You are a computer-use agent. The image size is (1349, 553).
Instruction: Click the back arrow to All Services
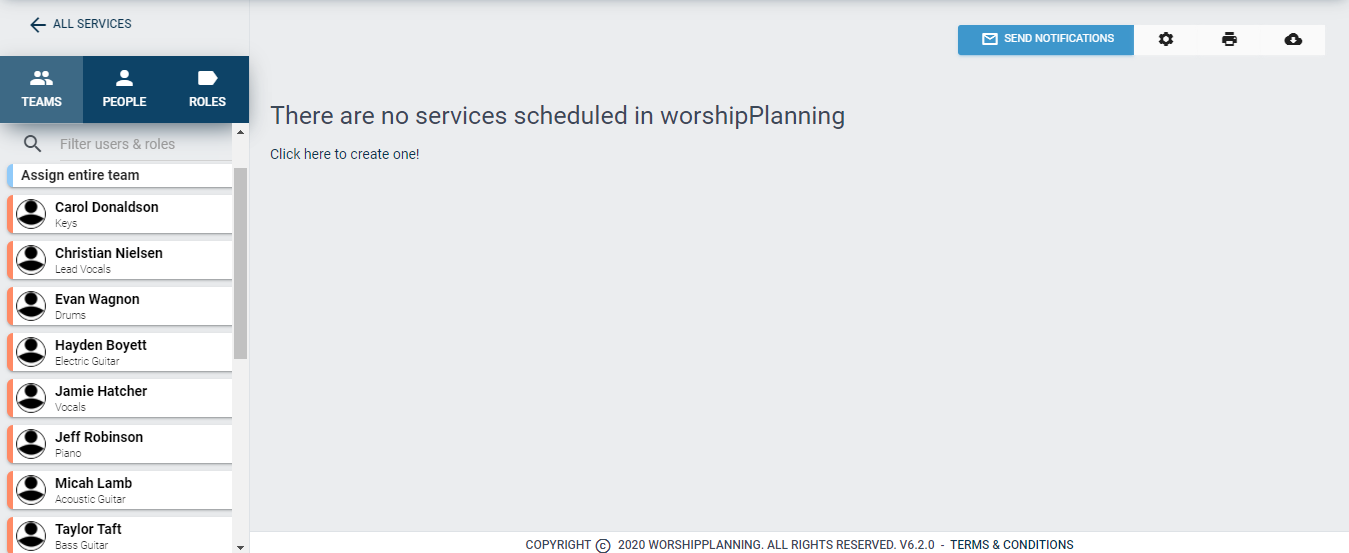click(x=38, y=24)
